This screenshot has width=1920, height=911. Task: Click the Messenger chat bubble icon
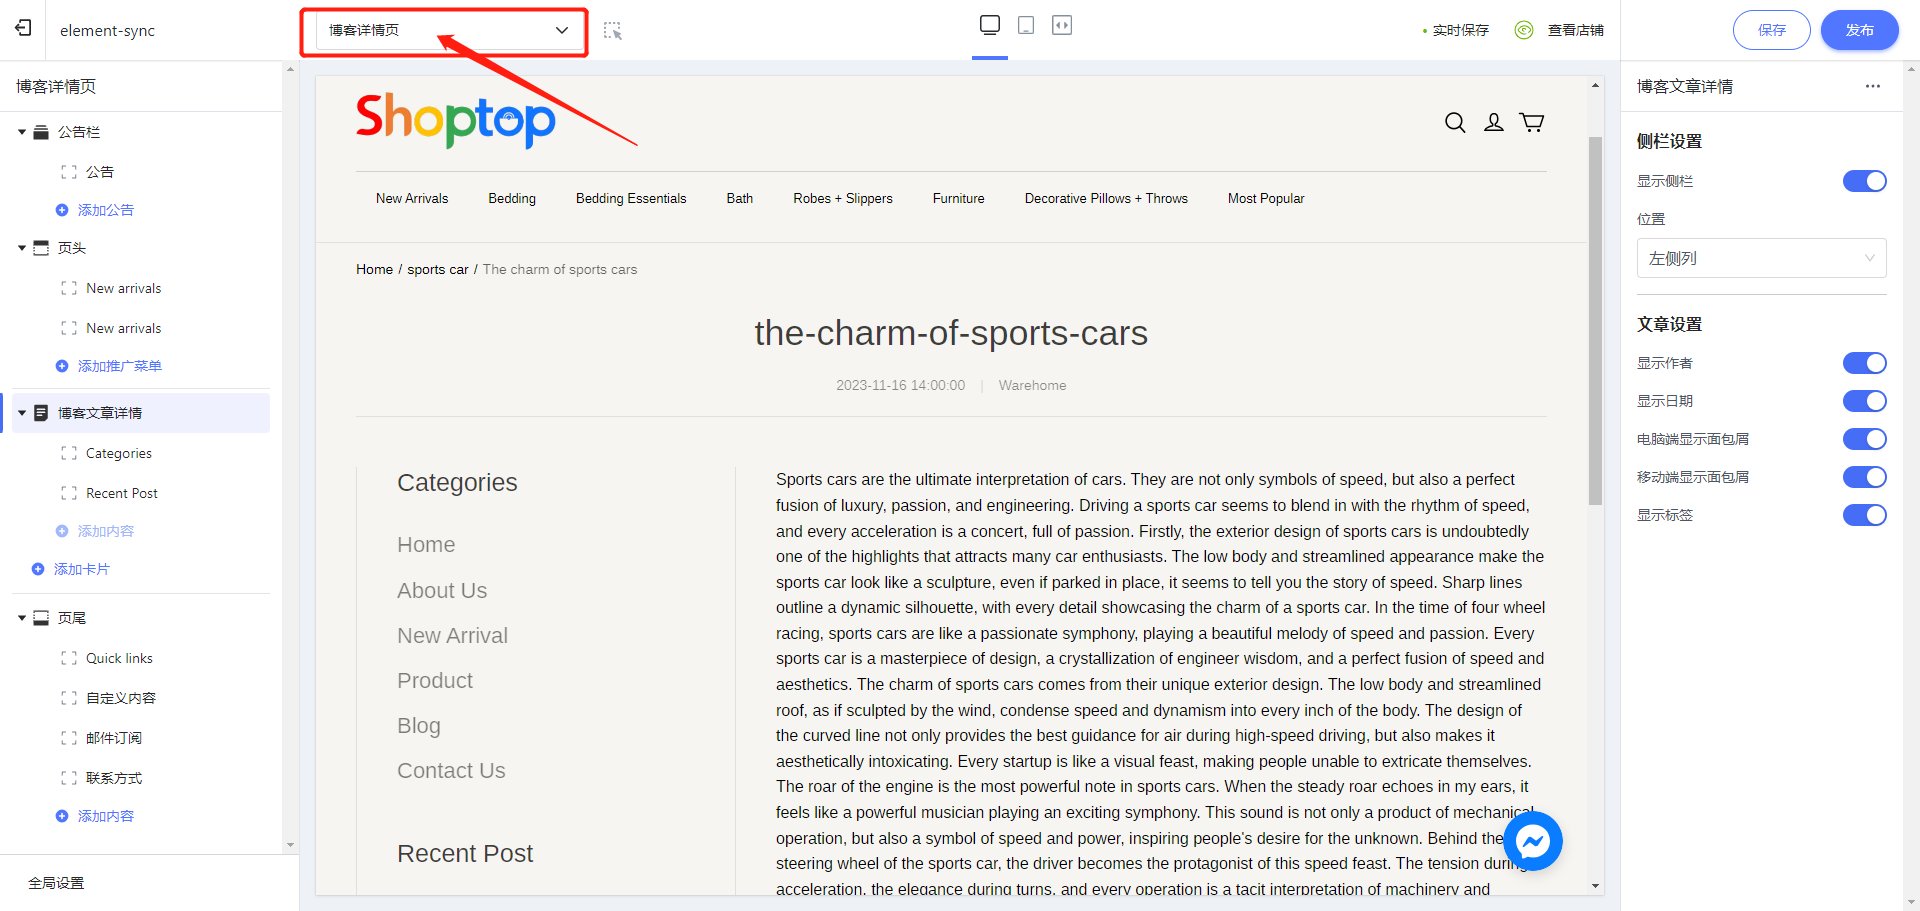tap(1532, 841)
